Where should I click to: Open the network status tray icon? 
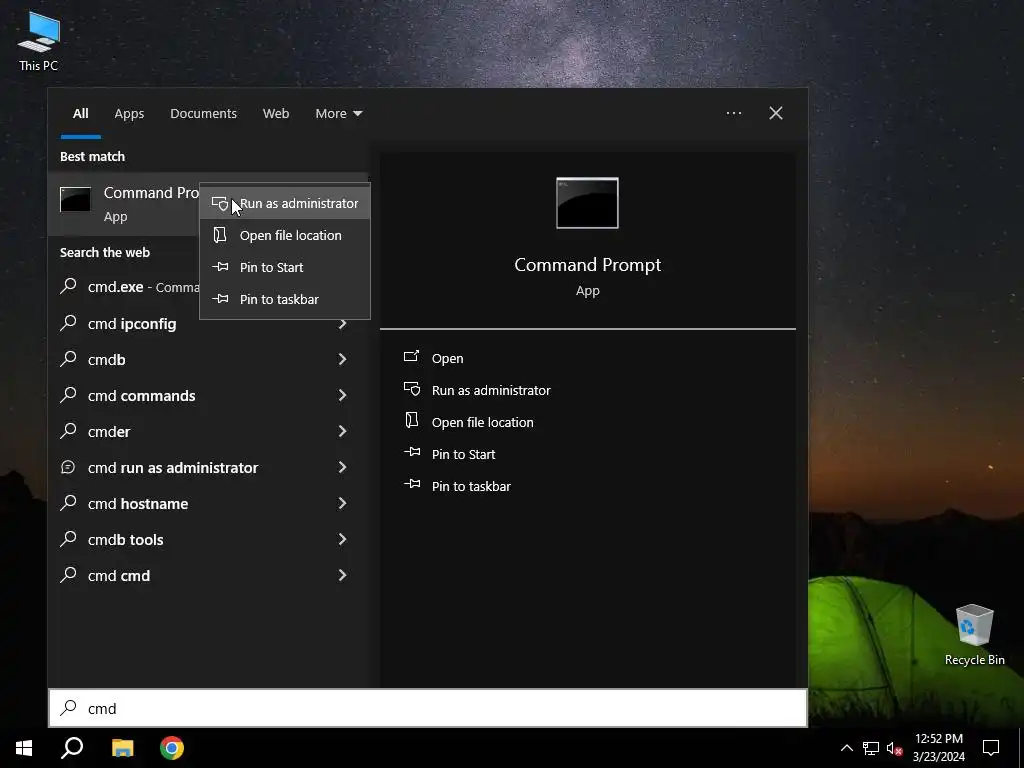pyautogui.click(x=871, y=748)
